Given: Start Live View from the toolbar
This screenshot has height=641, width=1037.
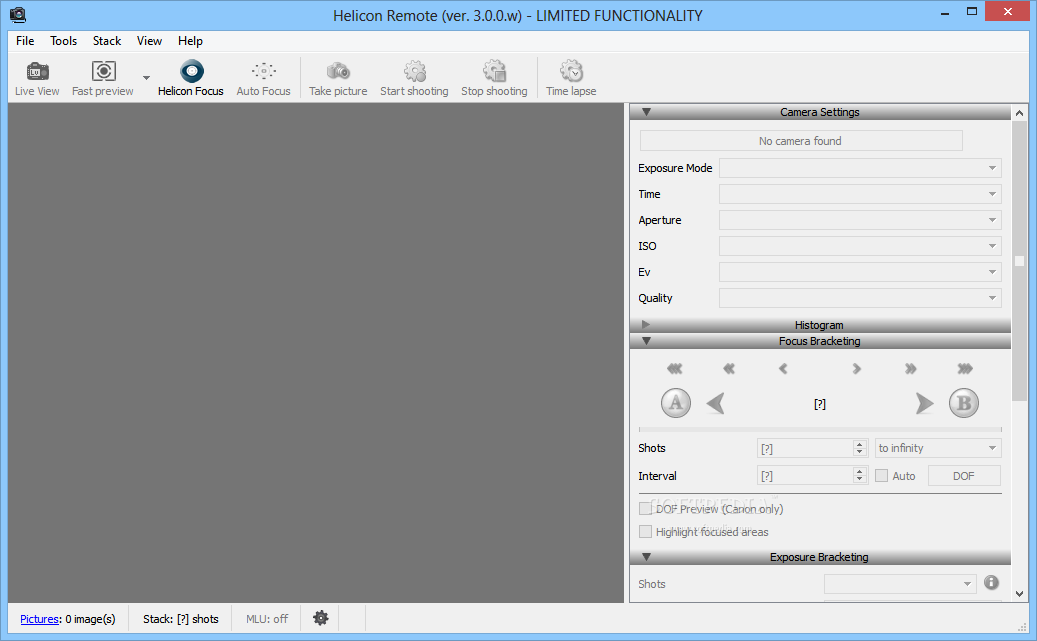Looking at the screenshot, I should point(37,78).
